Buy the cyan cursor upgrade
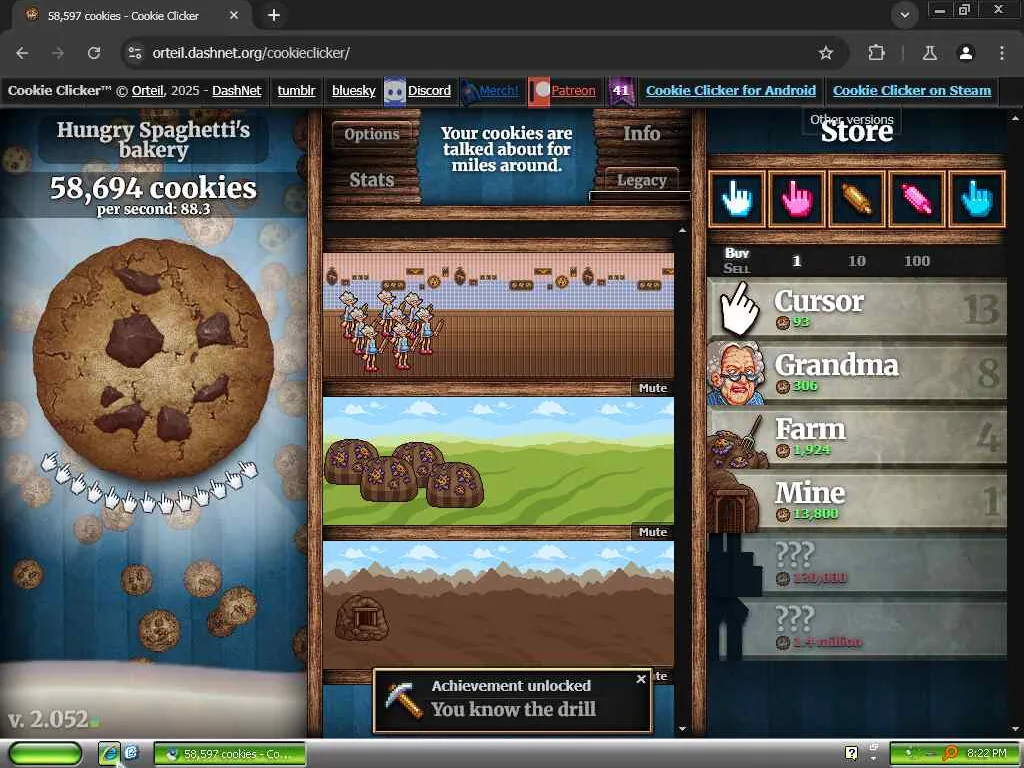Screen dimensions: 1024x768 977,199
